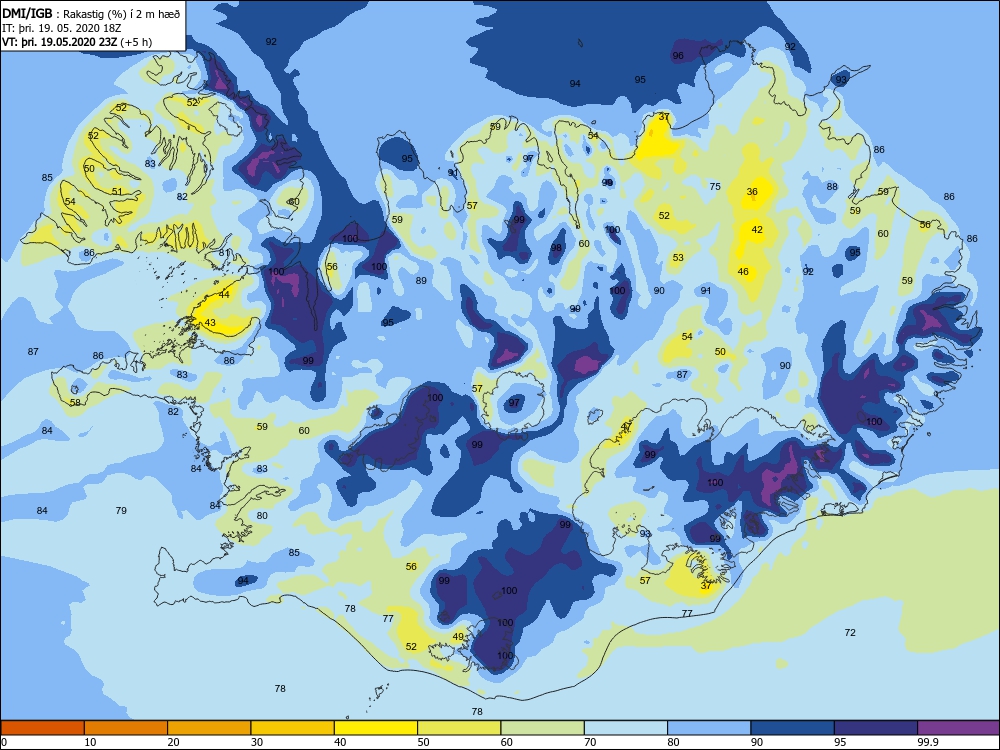This screenshot has height=750, width=1000.
Task: Click the humidity value '53' on the map
Action: (x=678, y=258)
